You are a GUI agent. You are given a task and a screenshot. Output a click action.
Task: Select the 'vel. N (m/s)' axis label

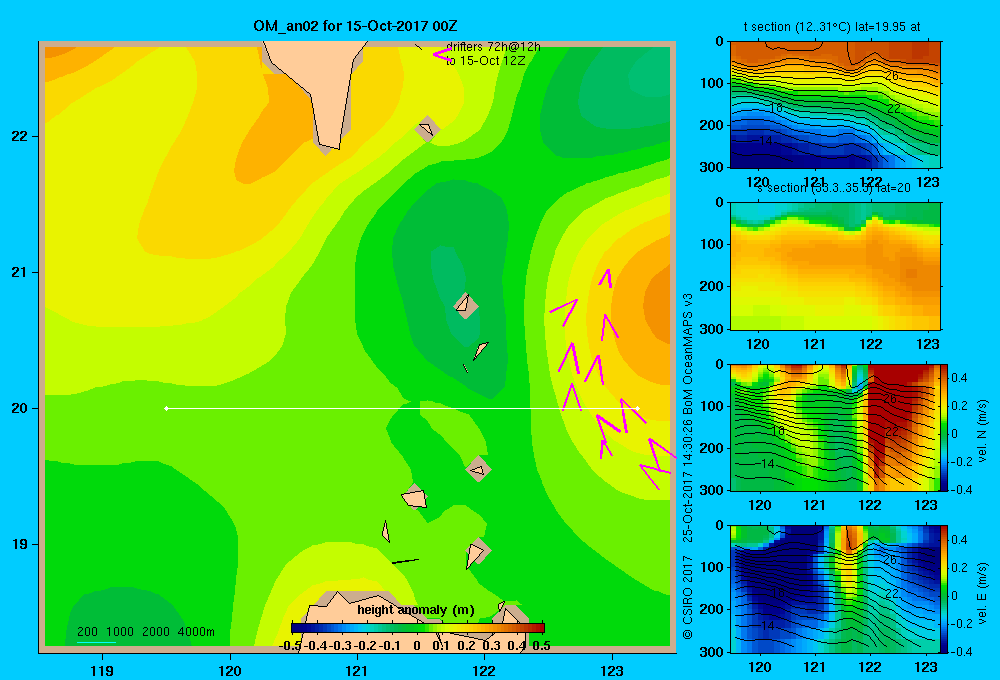tap(983, 431)
